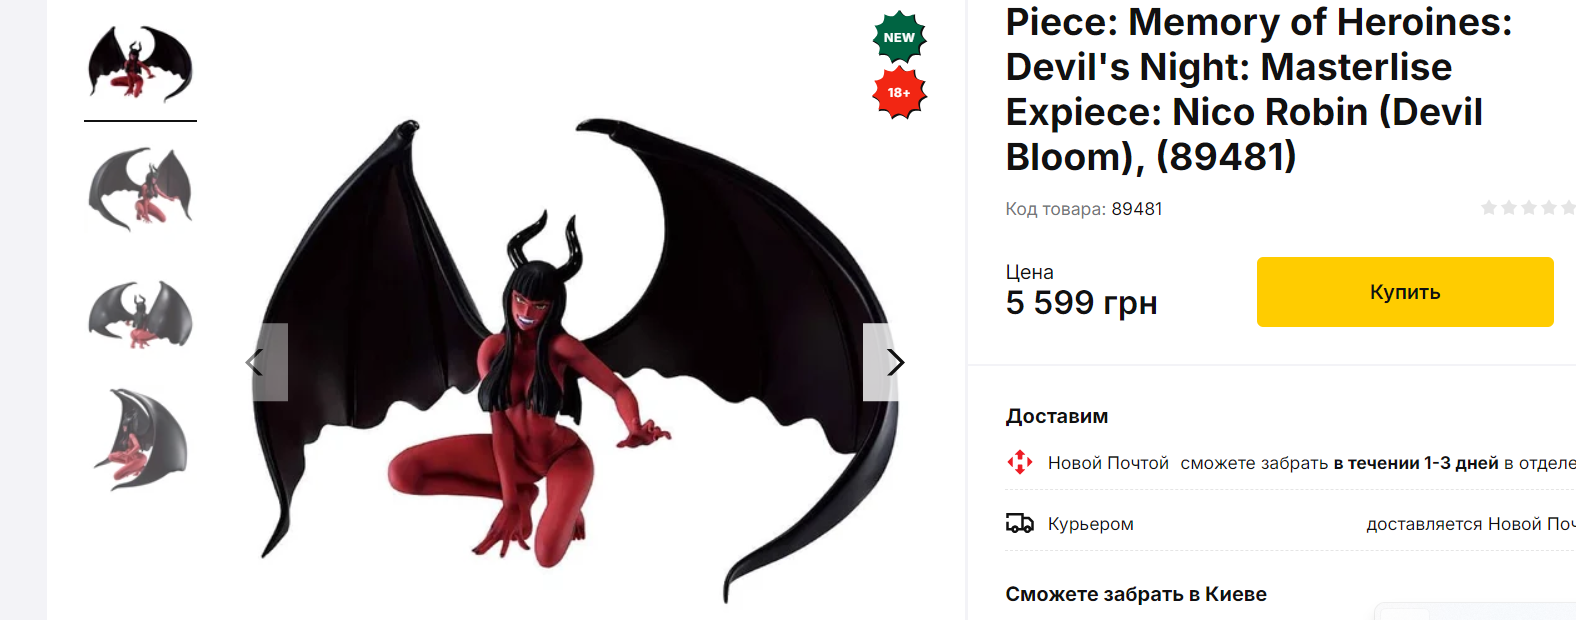The height and width of the screenshot is (620, 1576).
Task: Click the red 18+ badge
Action: click(900, 93)
